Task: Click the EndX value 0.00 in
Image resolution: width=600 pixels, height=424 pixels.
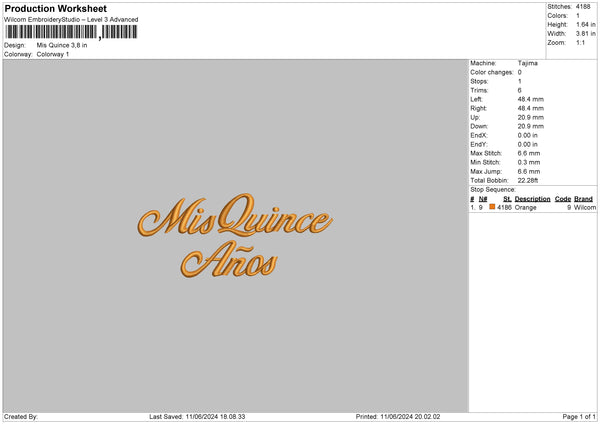Action: [x=528, y=135]
